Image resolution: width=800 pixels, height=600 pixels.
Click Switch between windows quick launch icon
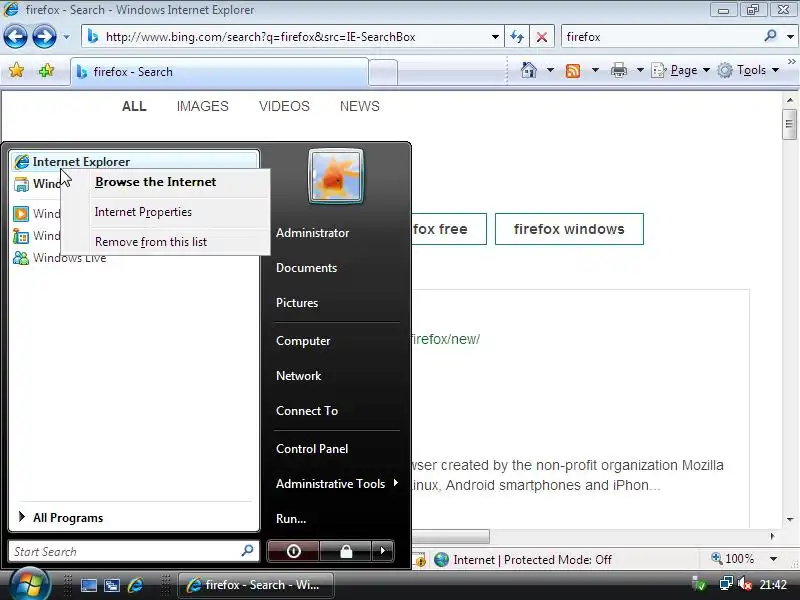pos(112,585)
